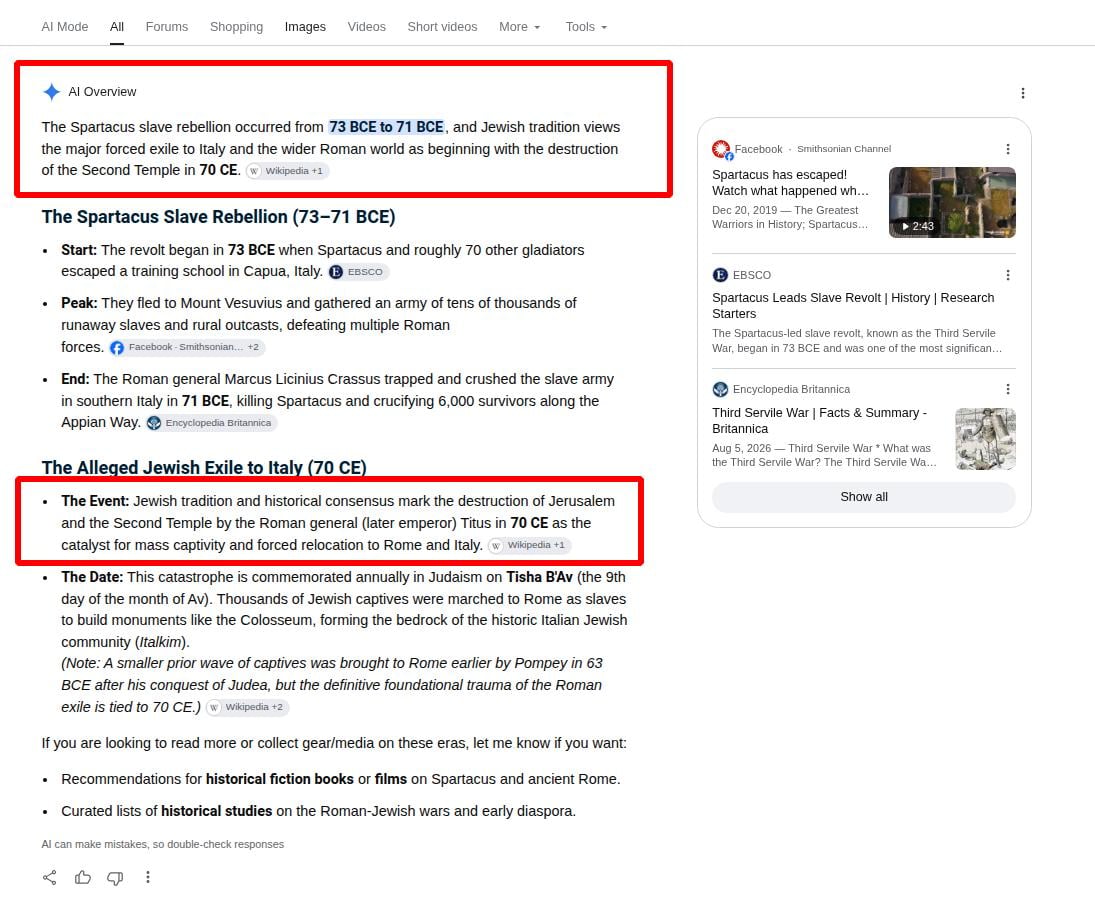Switch to the Images tab

[x=305, y=27]
